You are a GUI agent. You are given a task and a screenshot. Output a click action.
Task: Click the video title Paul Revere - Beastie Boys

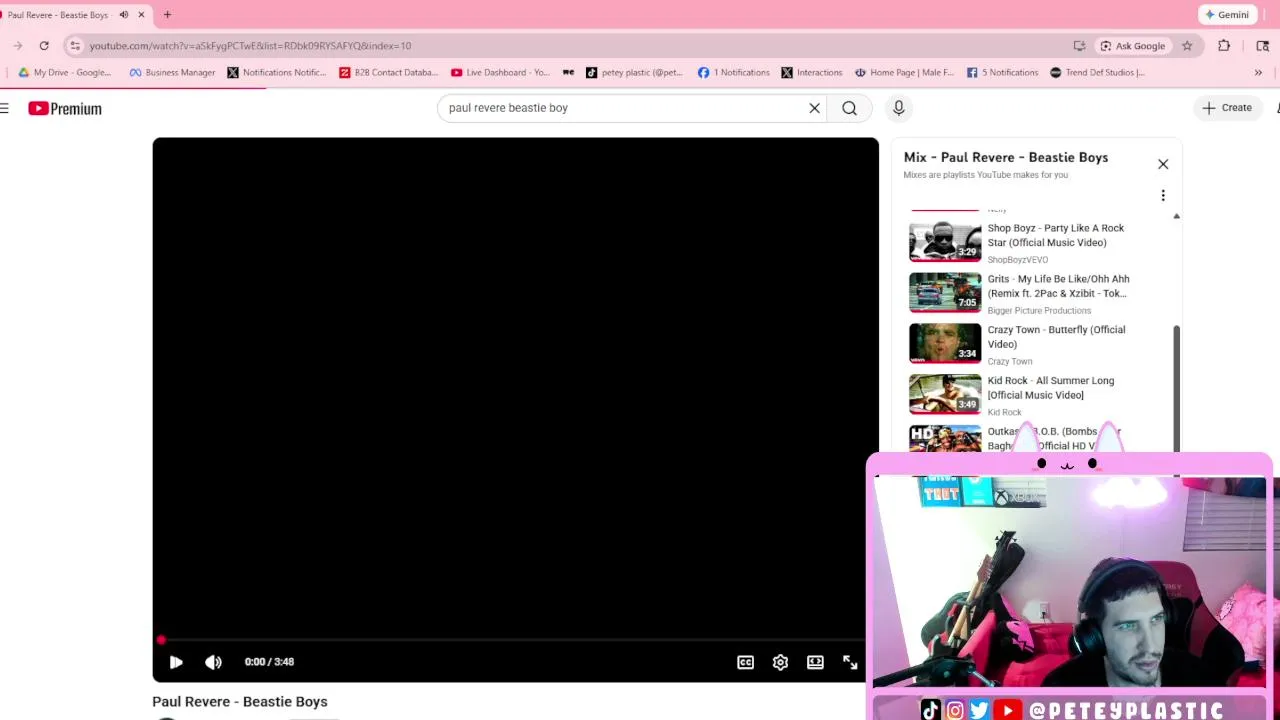240,702
